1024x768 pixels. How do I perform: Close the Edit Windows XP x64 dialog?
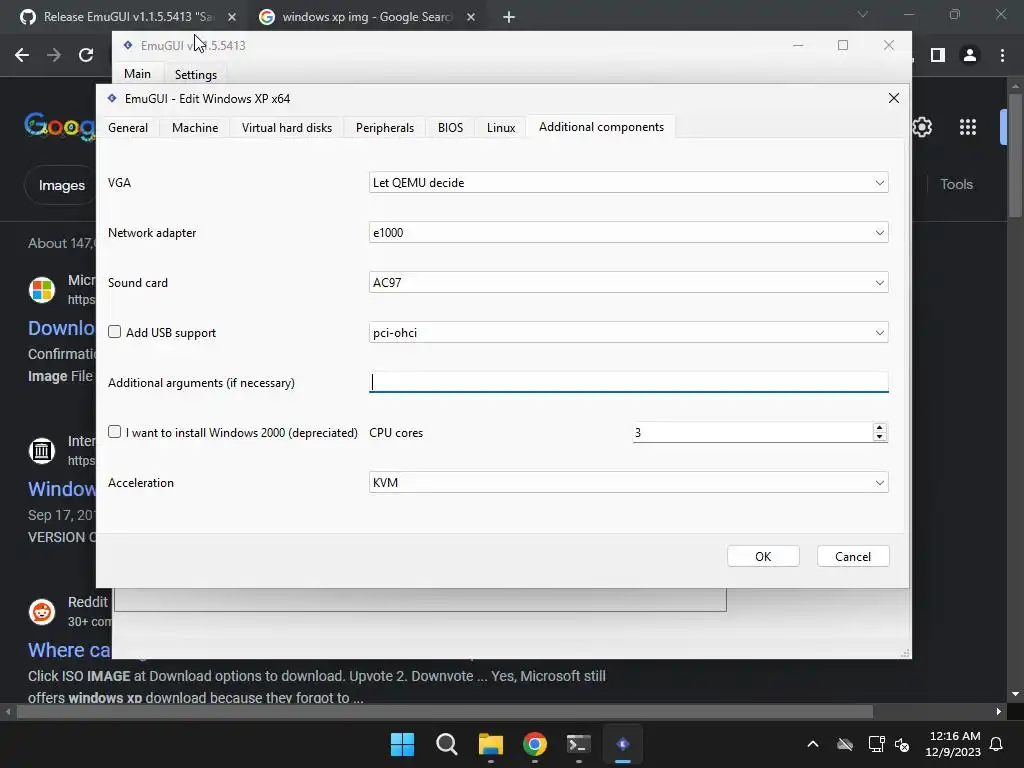point(893,98)
